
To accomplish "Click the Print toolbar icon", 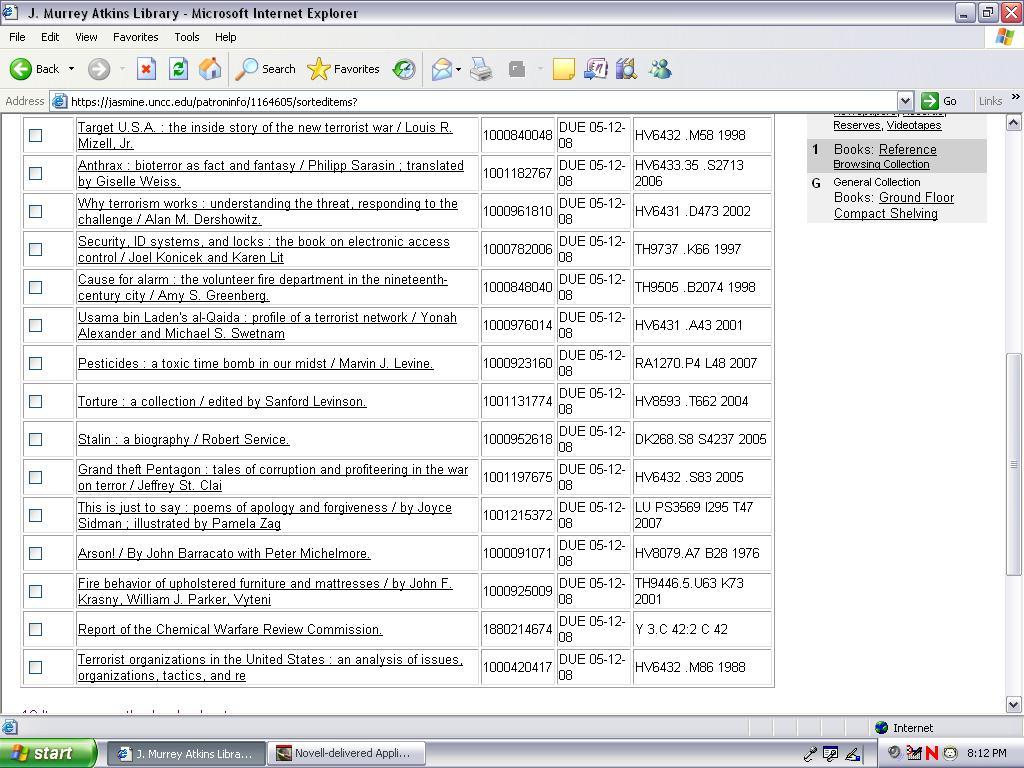I will 481,69.
